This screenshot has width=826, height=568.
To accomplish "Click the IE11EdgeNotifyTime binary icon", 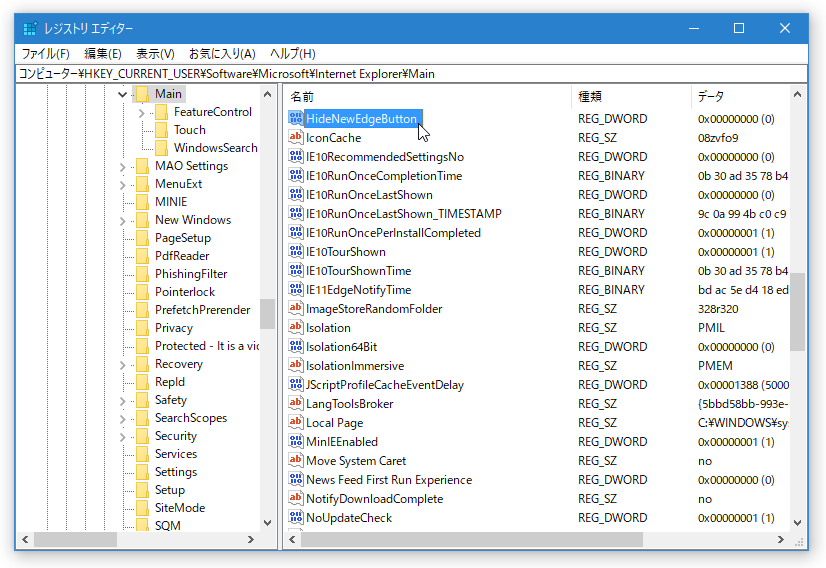I will 296,289.
